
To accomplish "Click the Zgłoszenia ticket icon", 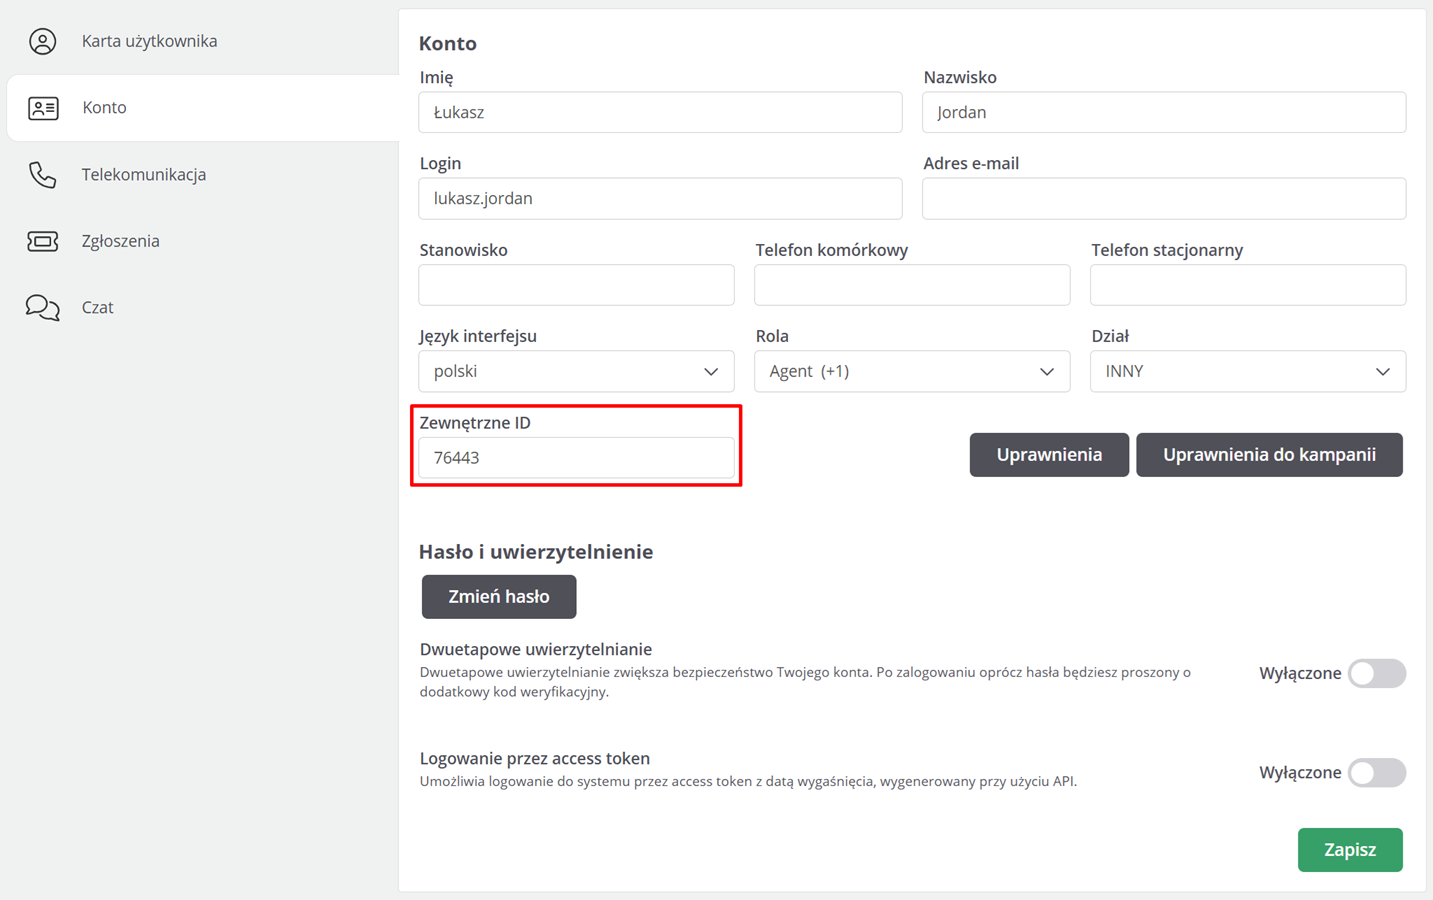I will coord(42,241).
